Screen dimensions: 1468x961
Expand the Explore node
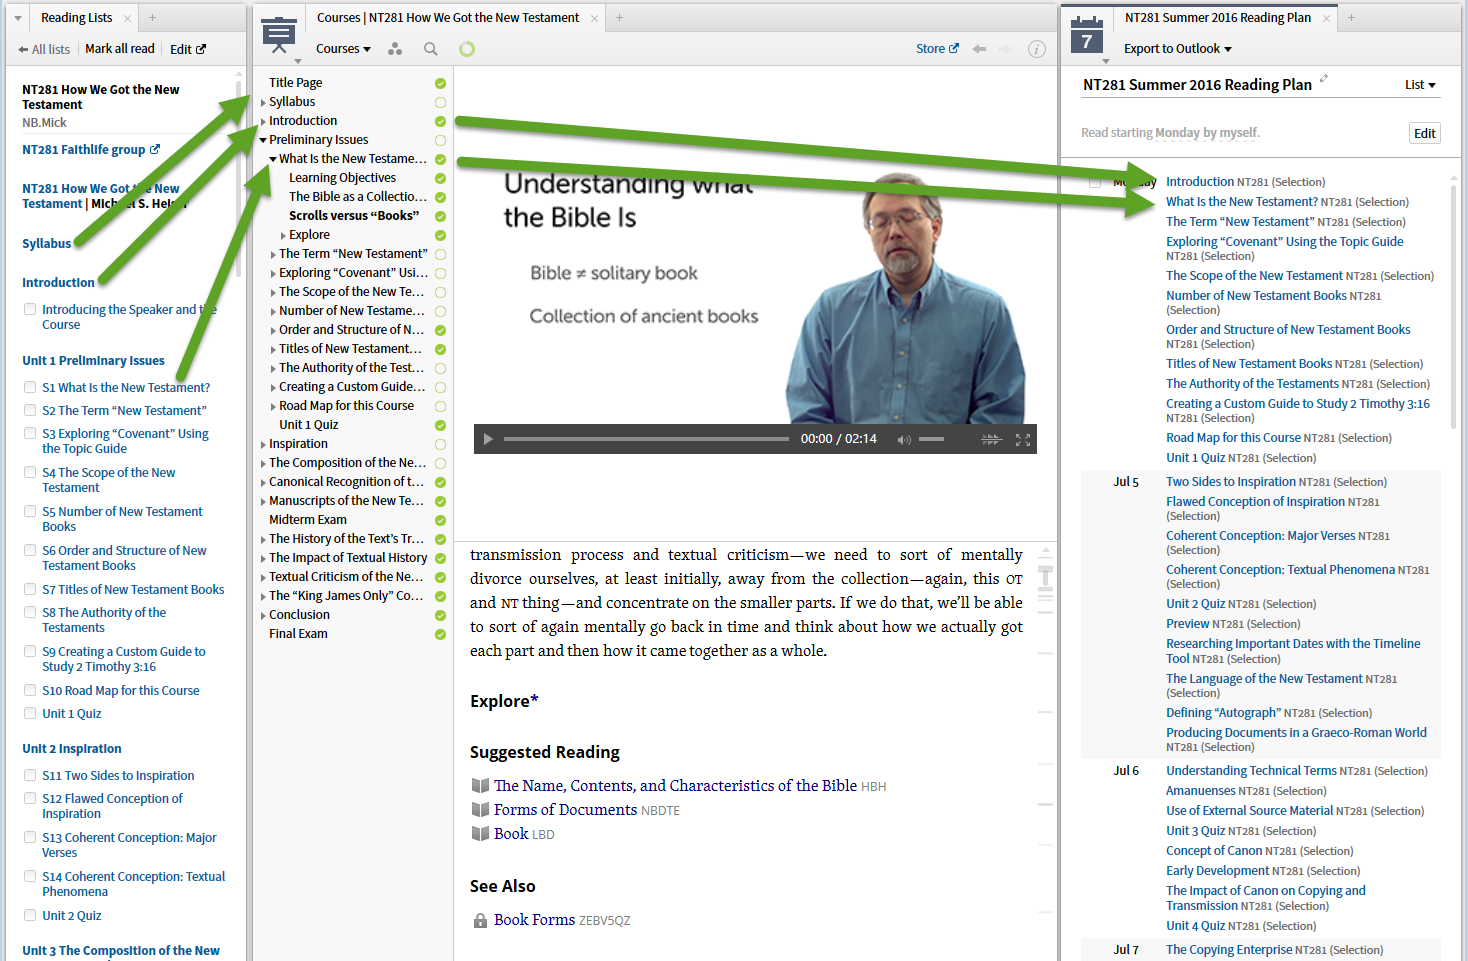coord(283,235)
